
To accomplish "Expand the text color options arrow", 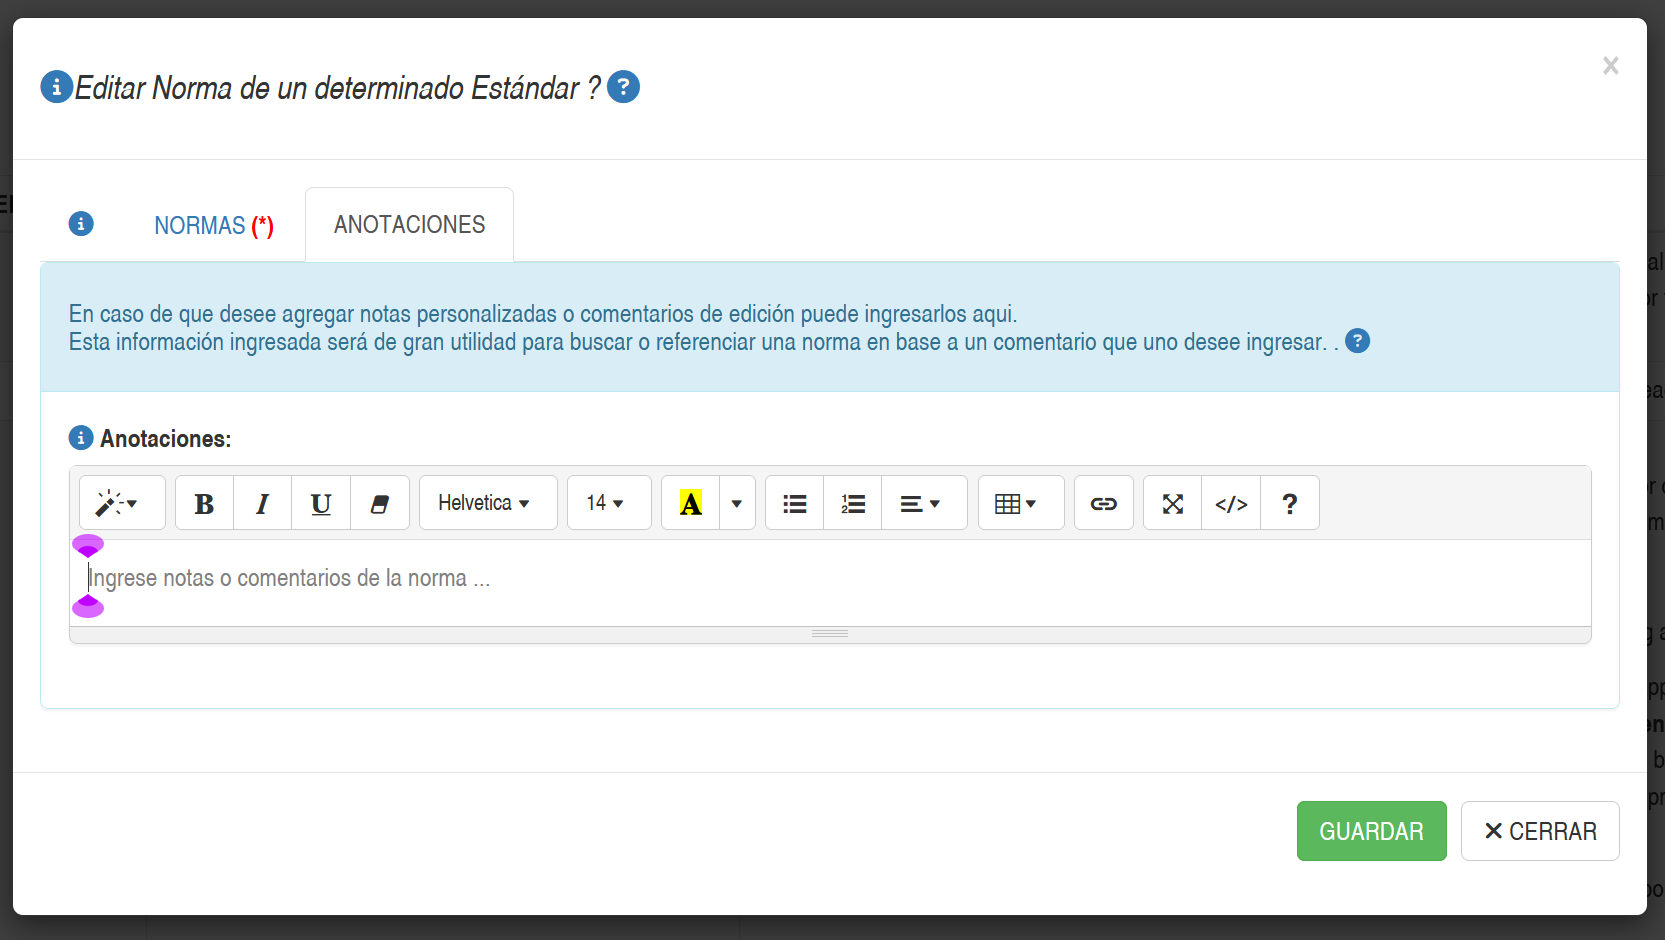I will [x=737, y=503].
